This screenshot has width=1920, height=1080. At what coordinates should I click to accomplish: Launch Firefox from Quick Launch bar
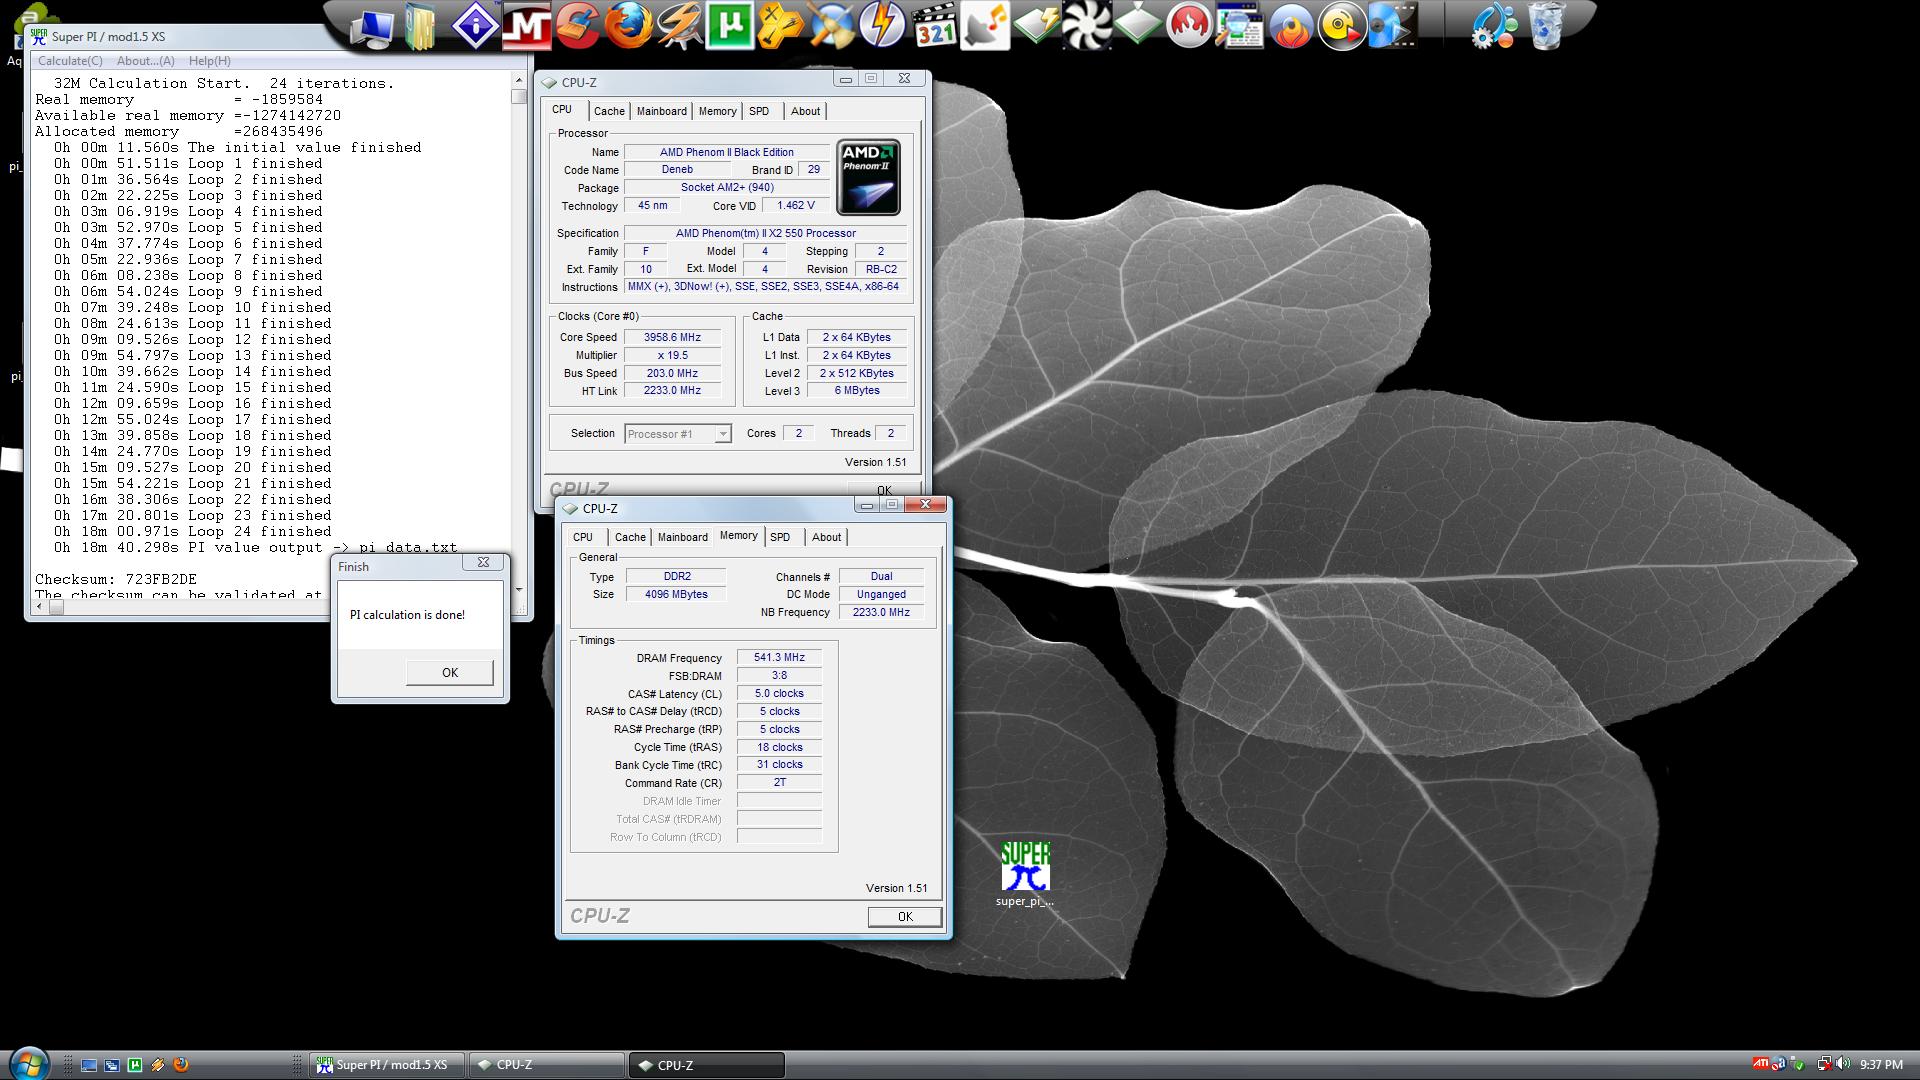click(x=181, y=1065)
